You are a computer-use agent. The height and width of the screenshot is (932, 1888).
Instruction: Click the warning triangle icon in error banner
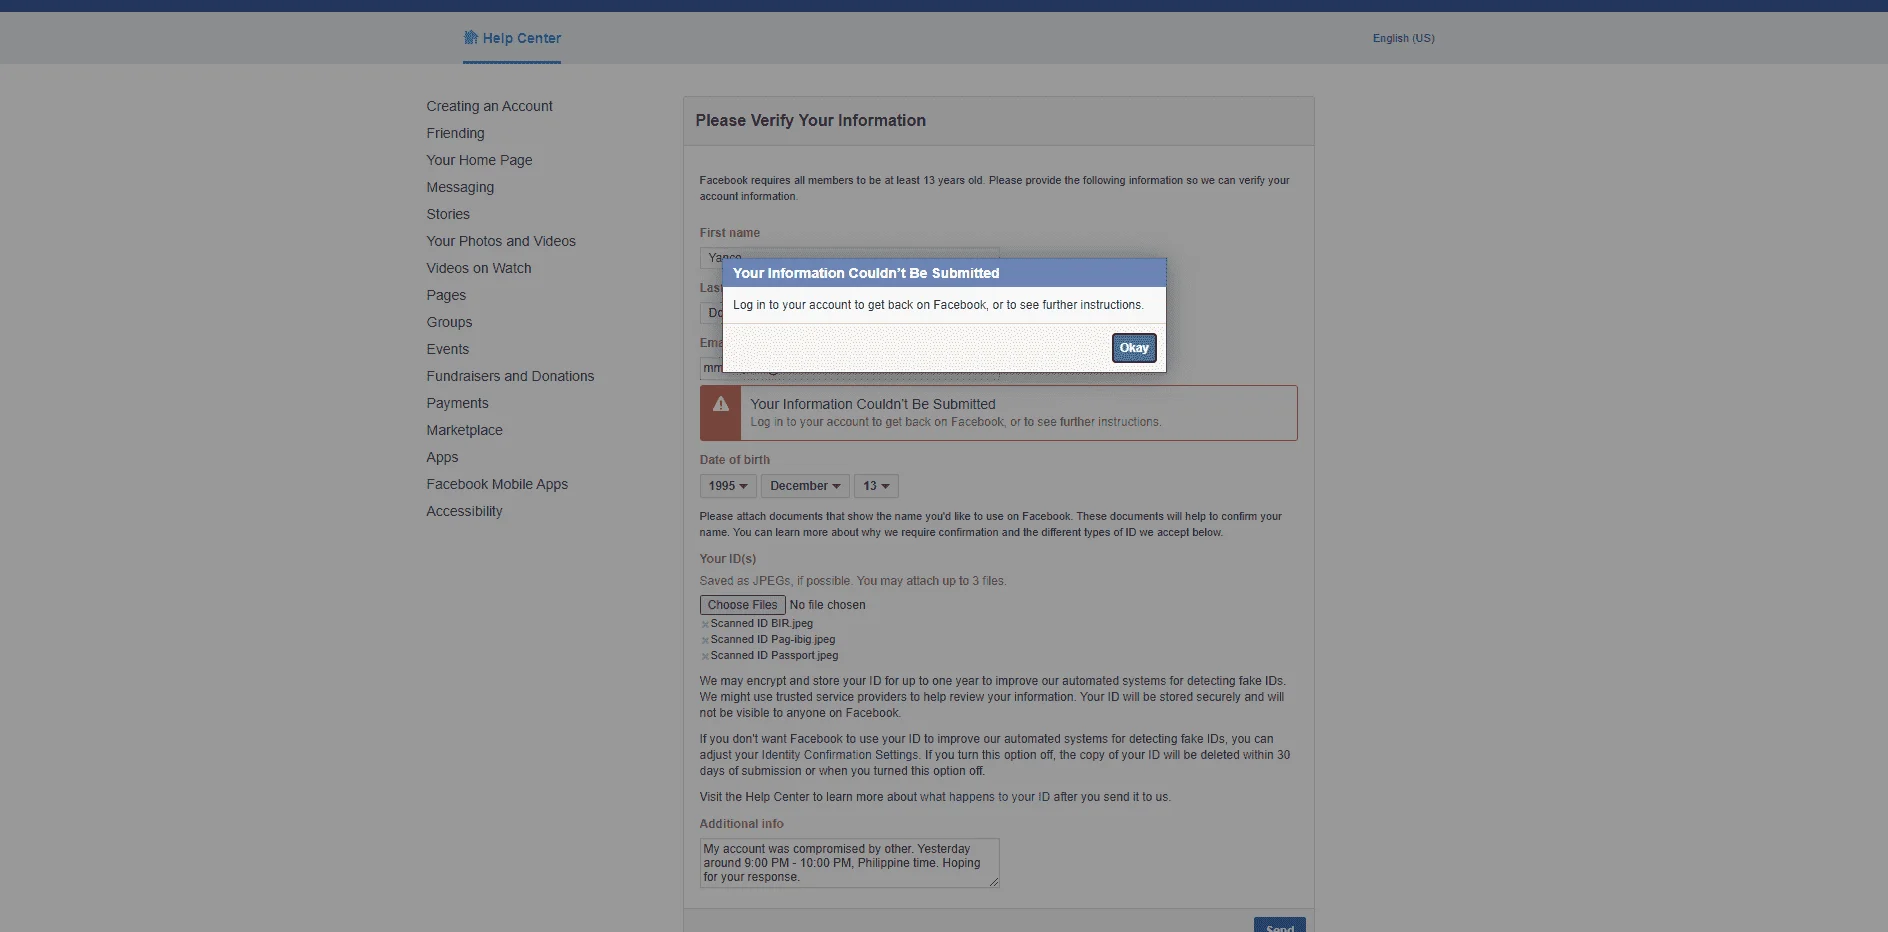720,404
